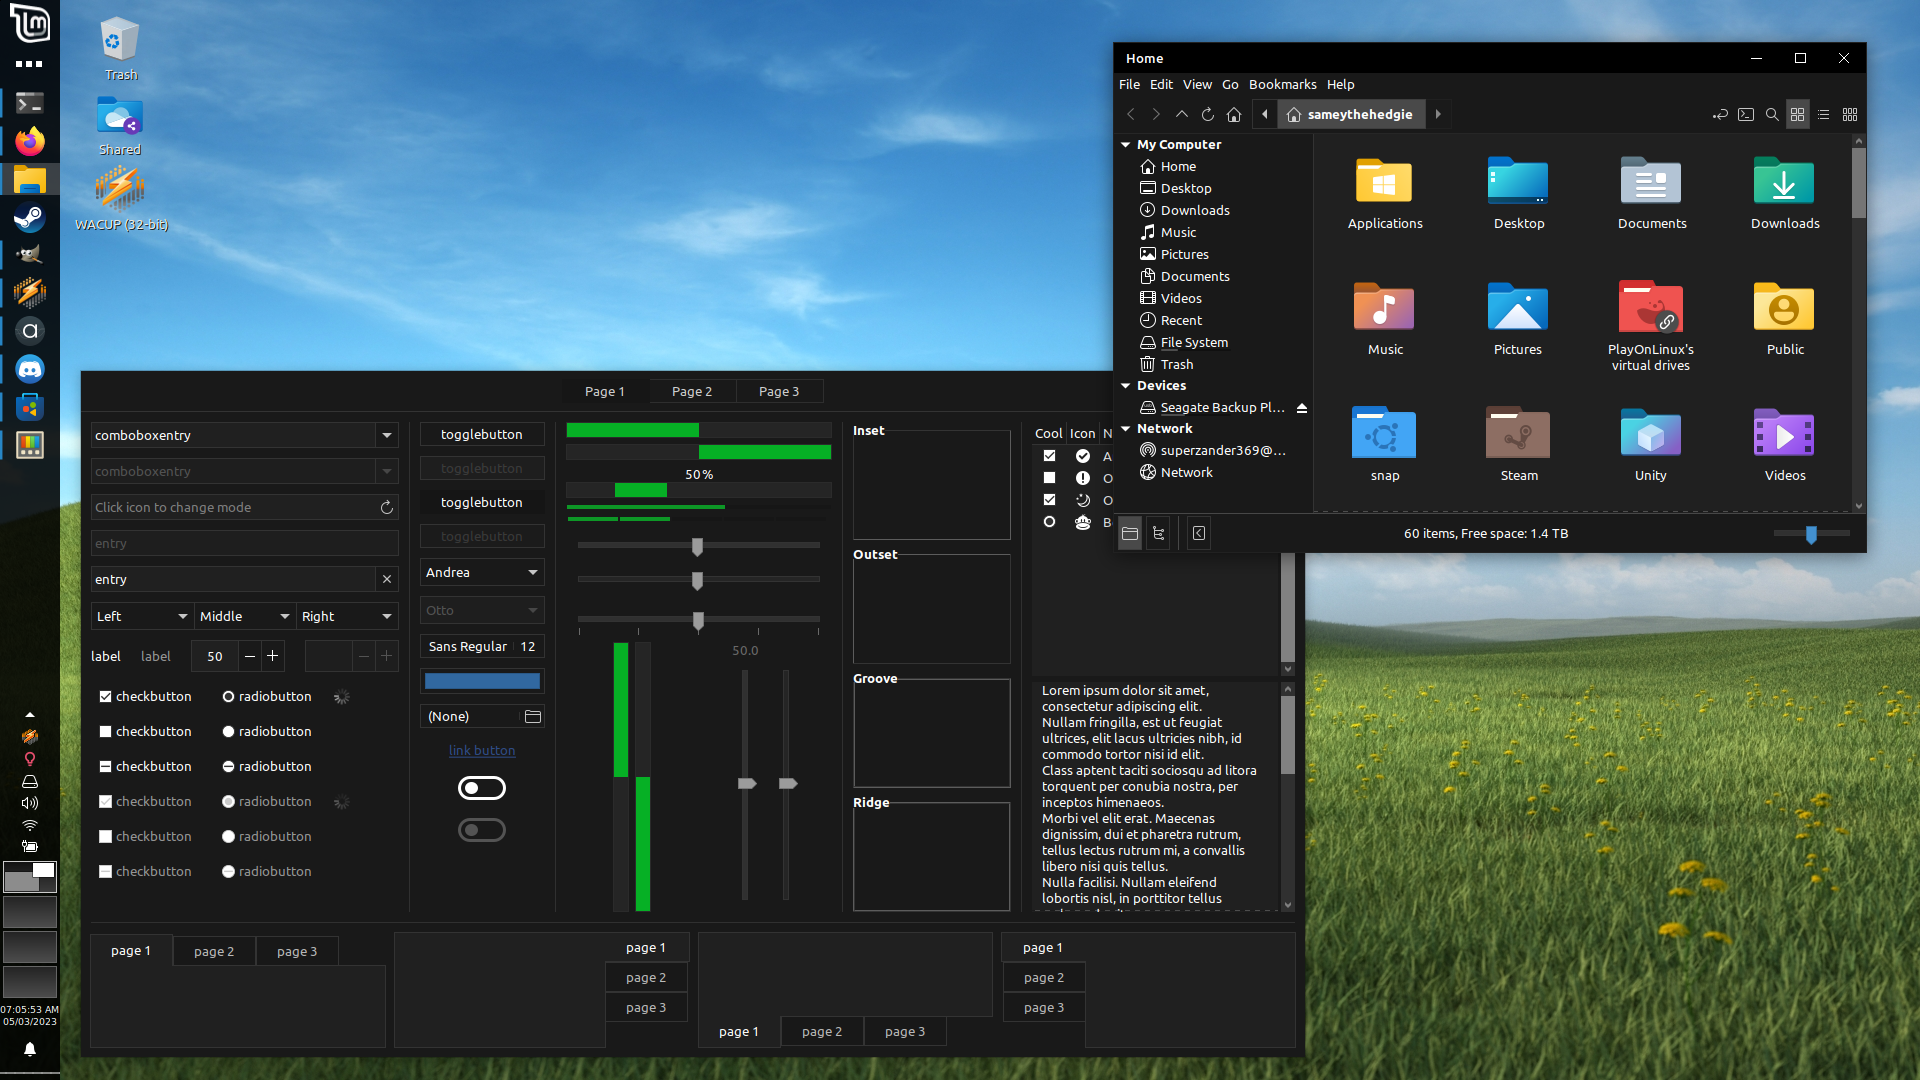Switch to the Page 2 top tab
The image size is (1920, 1080).
point(692,391)
